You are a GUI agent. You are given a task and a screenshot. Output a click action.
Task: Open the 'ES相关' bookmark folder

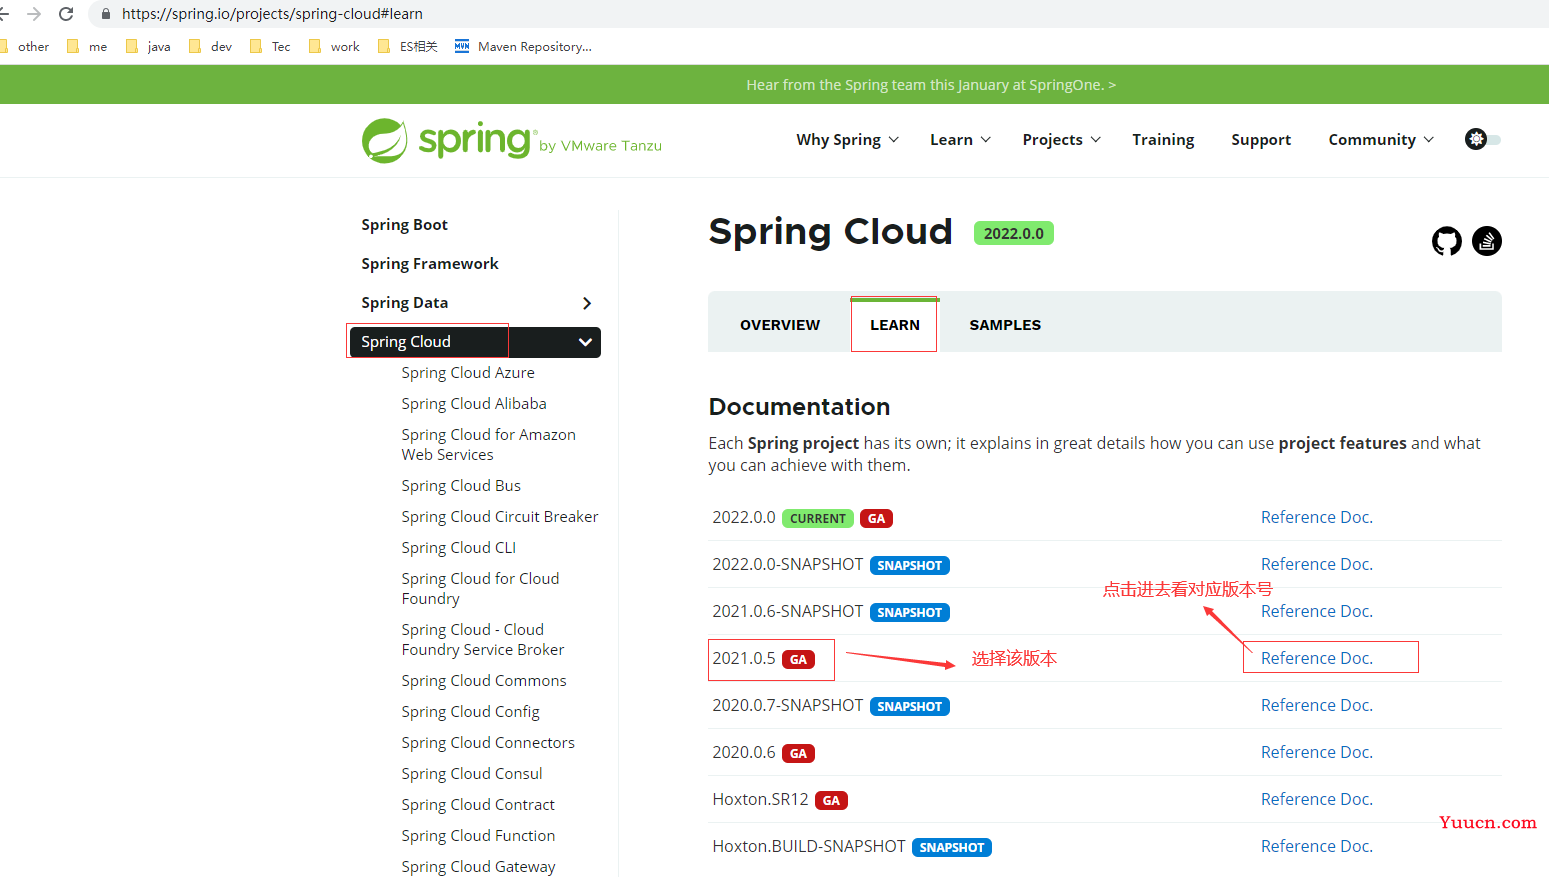click(x=408, y=46)
